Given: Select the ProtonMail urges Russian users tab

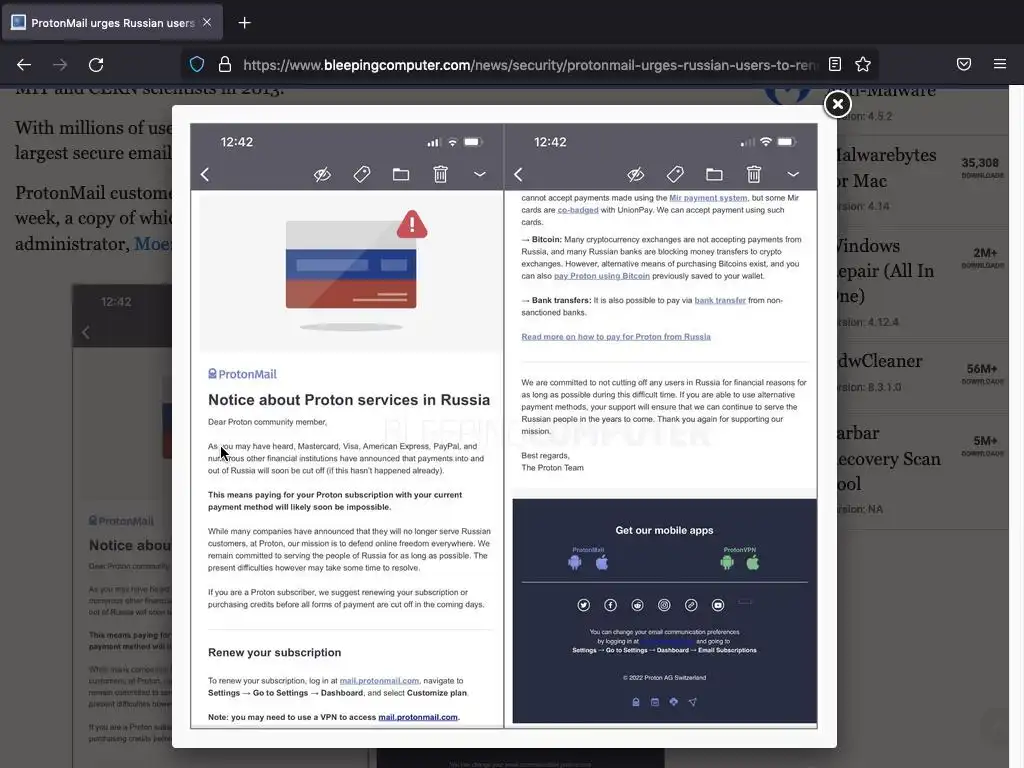Looking at the screenshot, I should point(112,23).
